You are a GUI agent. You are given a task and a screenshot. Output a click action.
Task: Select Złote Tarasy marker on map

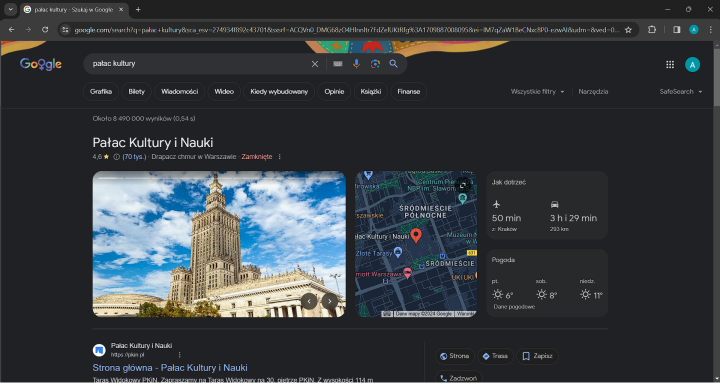pyautogui.click(x=398, y=252)
